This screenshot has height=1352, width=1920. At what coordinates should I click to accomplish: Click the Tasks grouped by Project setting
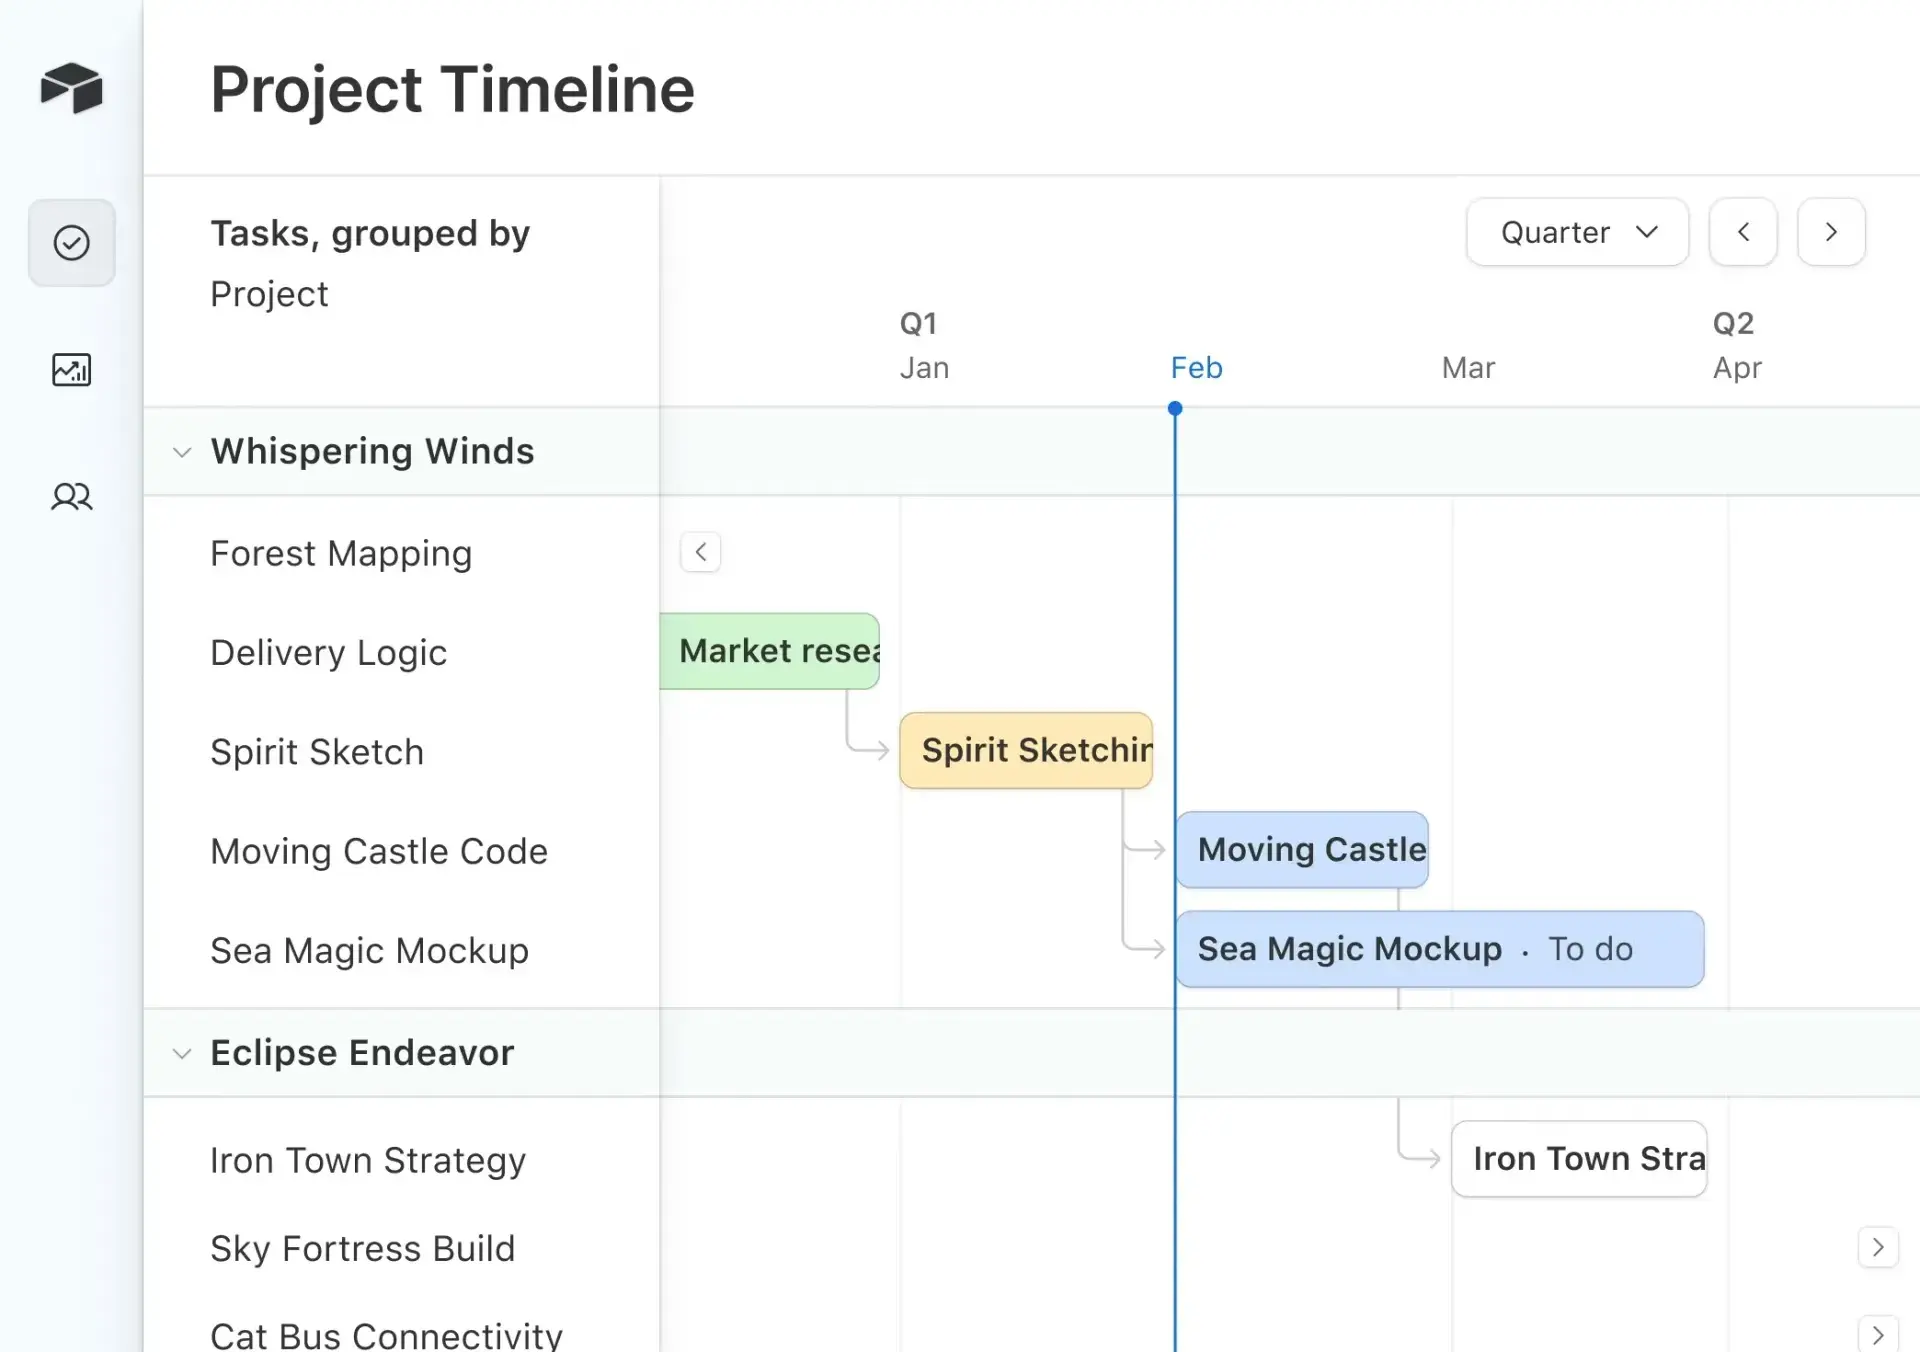tap(370, 262)
